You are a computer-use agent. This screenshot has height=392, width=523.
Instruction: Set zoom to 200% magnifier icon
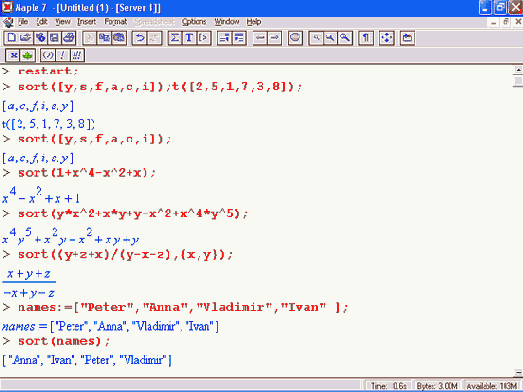pos(345,38)
